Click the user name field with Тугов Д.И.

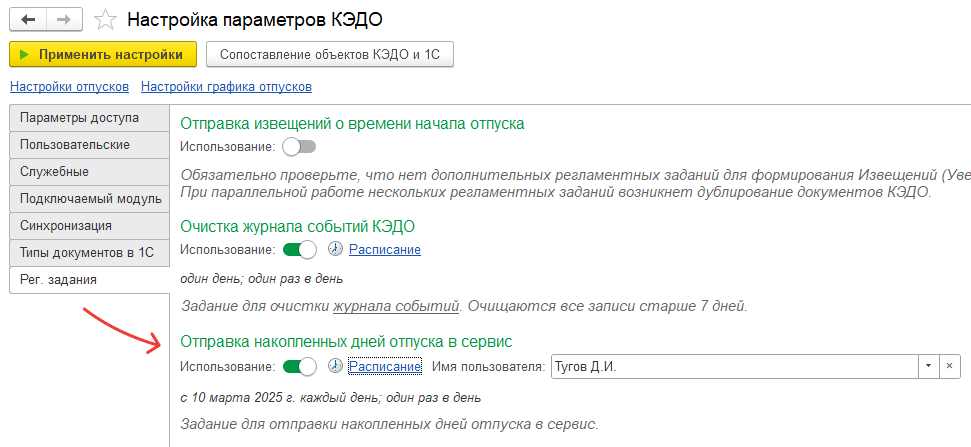[x=733, y=366]
